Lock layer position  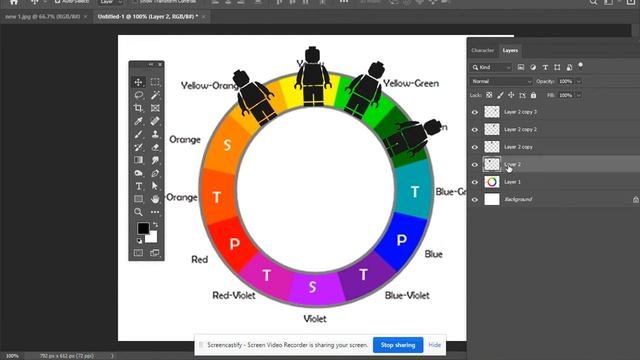511,95
